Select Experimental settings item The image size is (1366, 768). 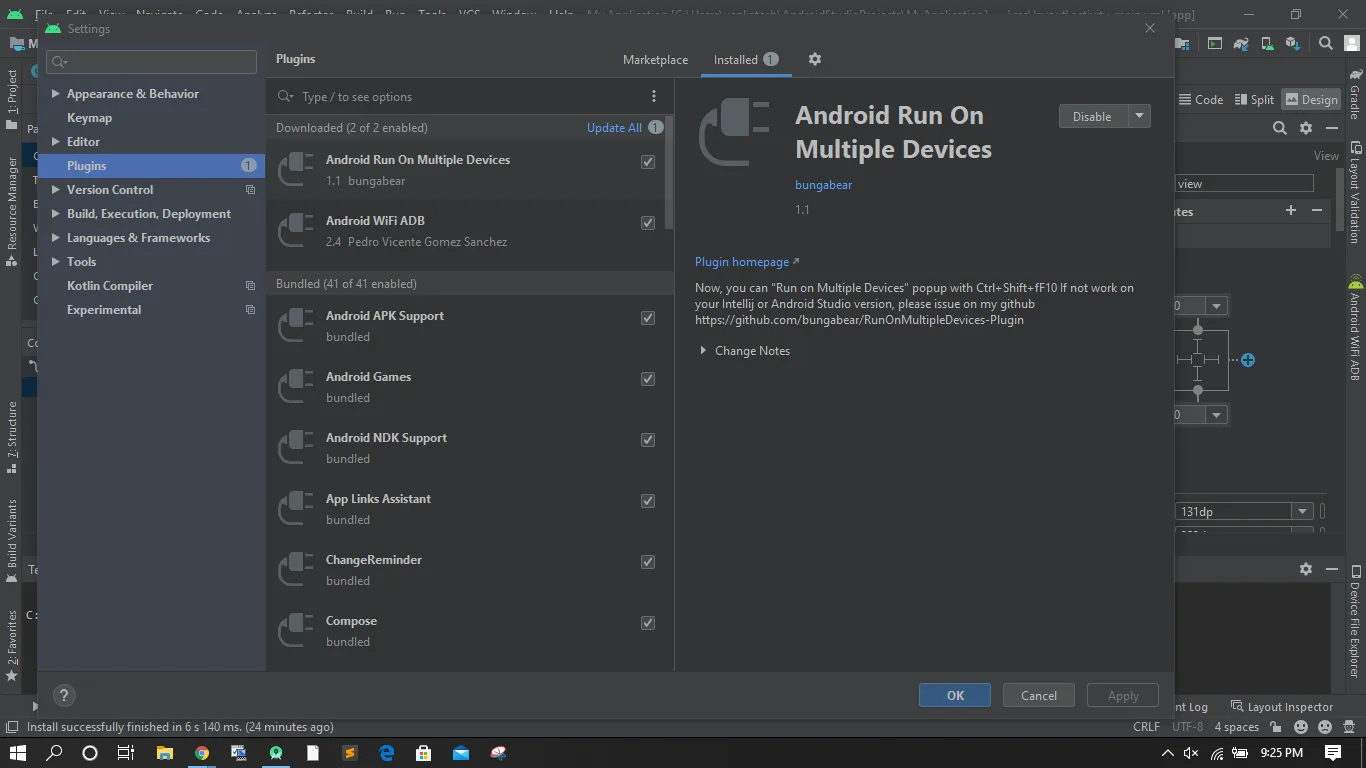(104, 310)
